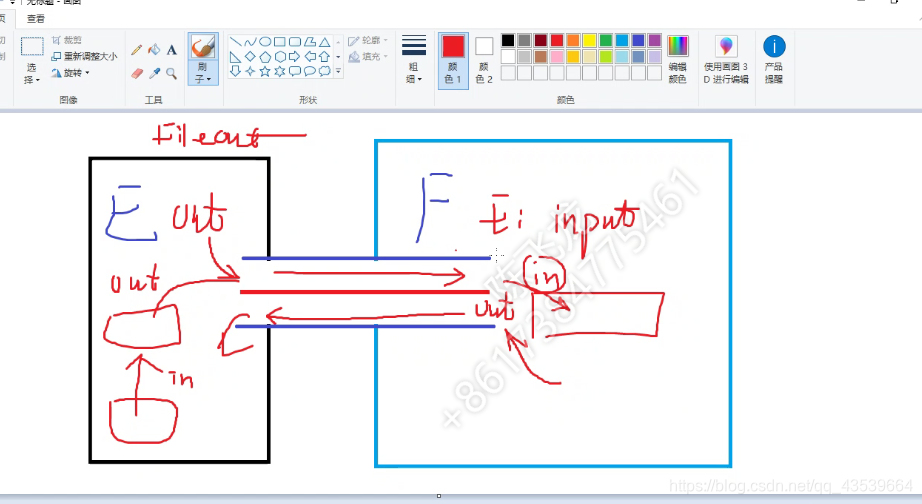
Task: Open the 填充 fill dropdown
Action: tap(368, 56)
